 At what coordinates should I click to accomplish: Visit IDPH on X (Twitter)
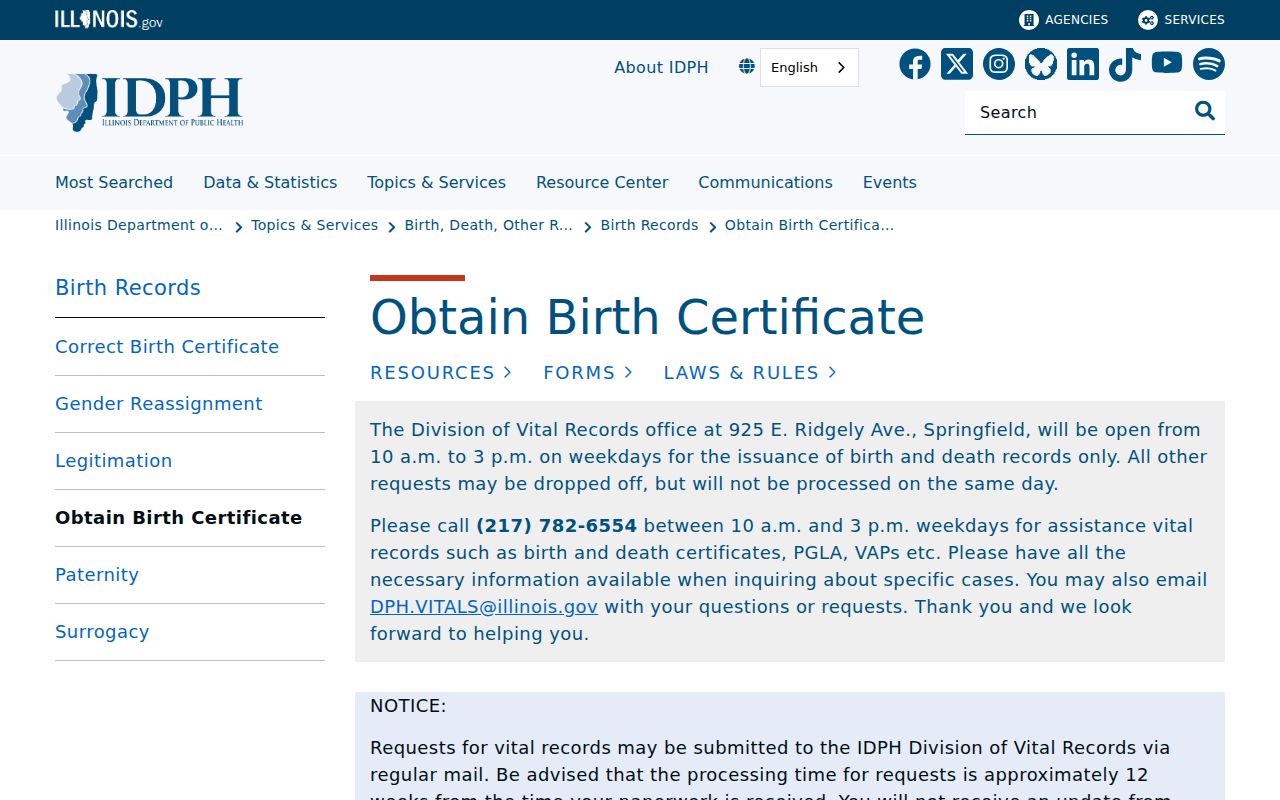(x=957, y=65)
